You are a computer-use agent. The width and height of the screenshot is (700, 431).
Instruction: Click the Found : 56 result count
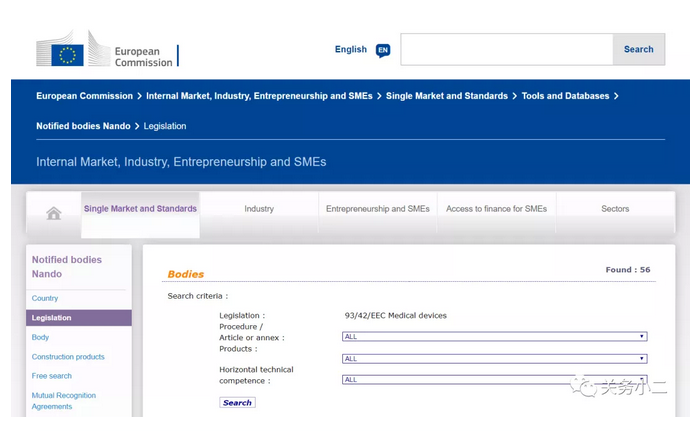coord(628,269)
